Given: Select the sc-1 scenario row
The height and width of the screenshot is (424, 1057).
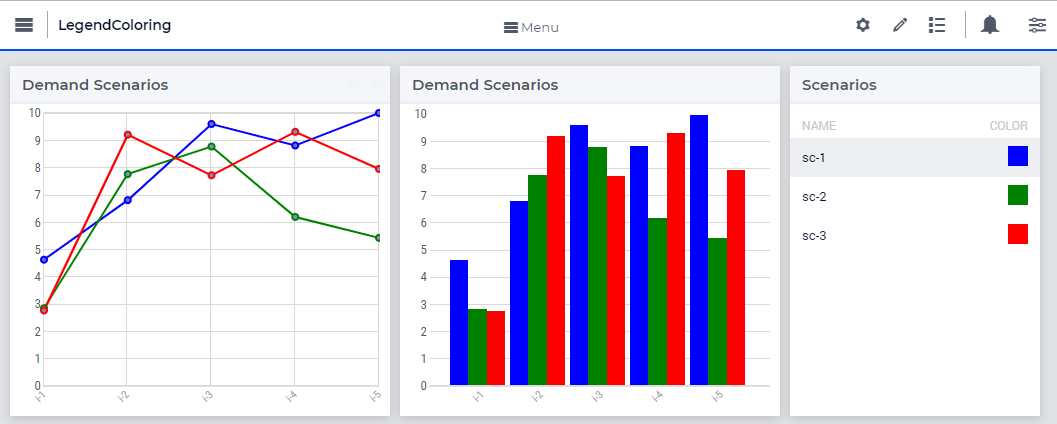Looking at the screenshot, I should [915, 158].
